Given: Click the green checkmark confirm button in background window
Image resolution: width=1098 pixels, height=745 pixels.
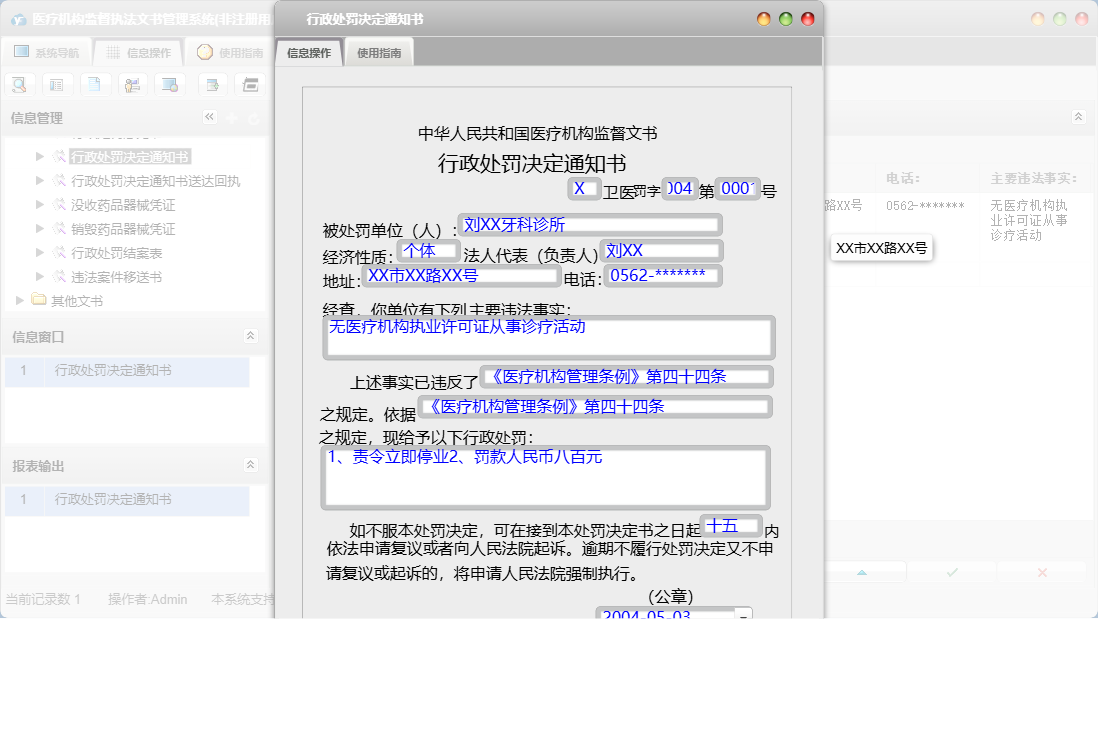Looking at the screenshot, I should point(952,572).
